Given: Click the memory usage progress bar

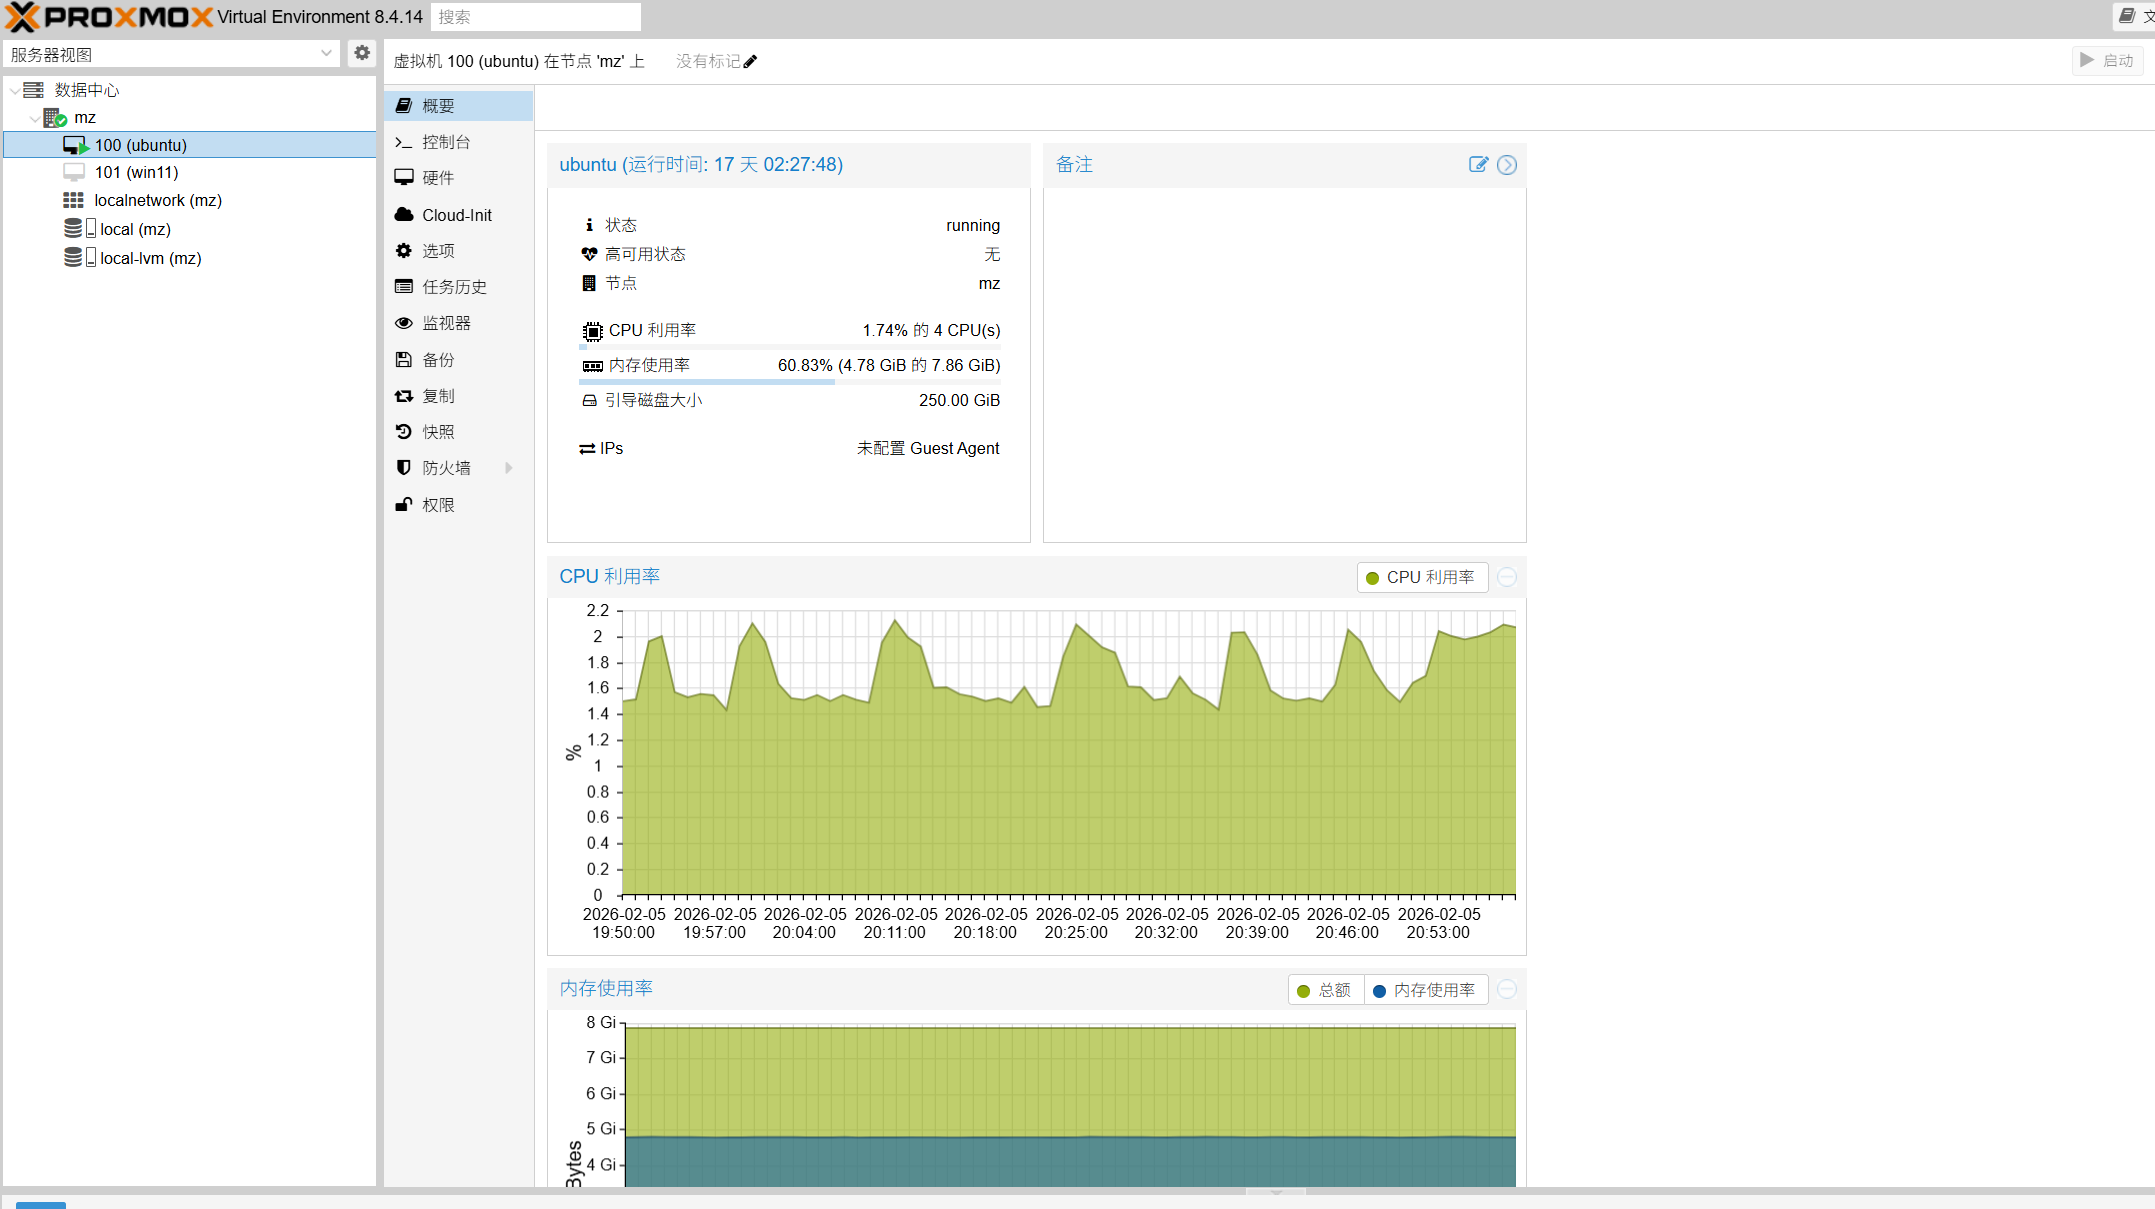Looking at the screenshot, I should (789, 381).
